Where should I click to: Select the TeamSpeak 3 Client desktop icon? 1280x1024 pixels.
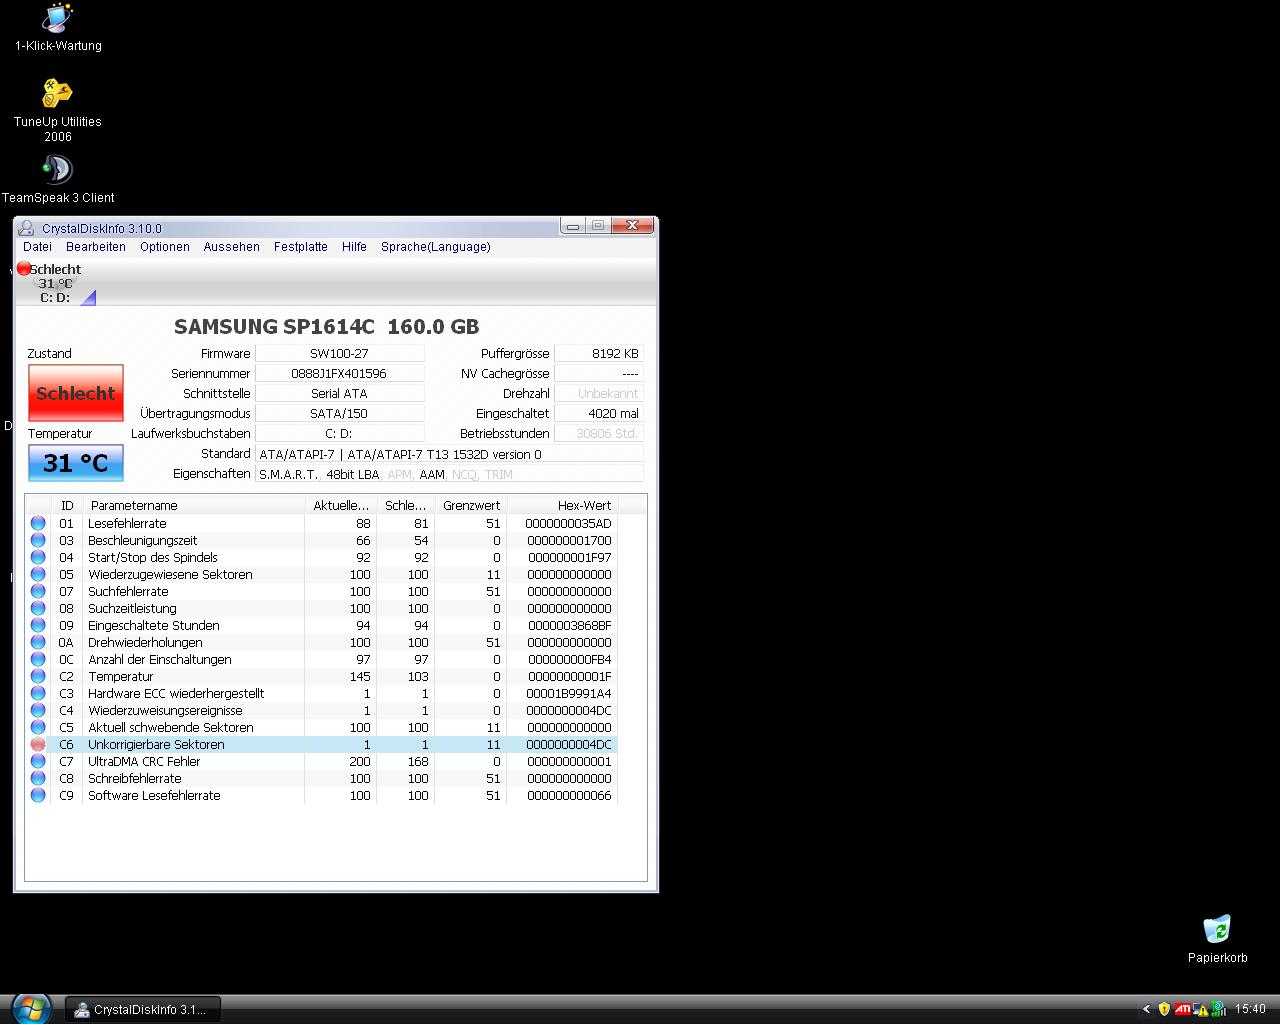(x=58, y=179)
